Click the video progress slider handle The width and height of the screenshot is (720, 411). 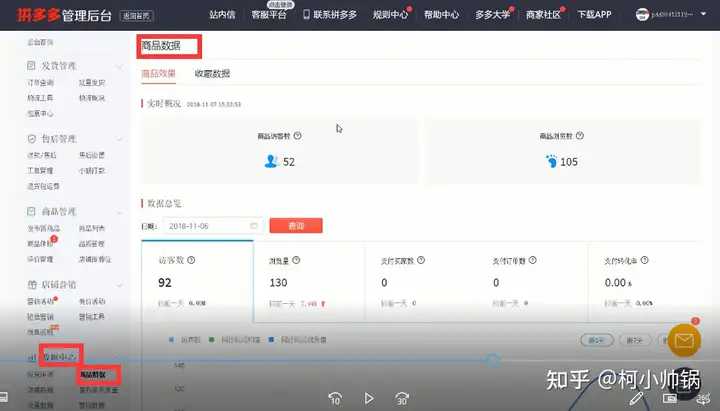click(493, 360)
